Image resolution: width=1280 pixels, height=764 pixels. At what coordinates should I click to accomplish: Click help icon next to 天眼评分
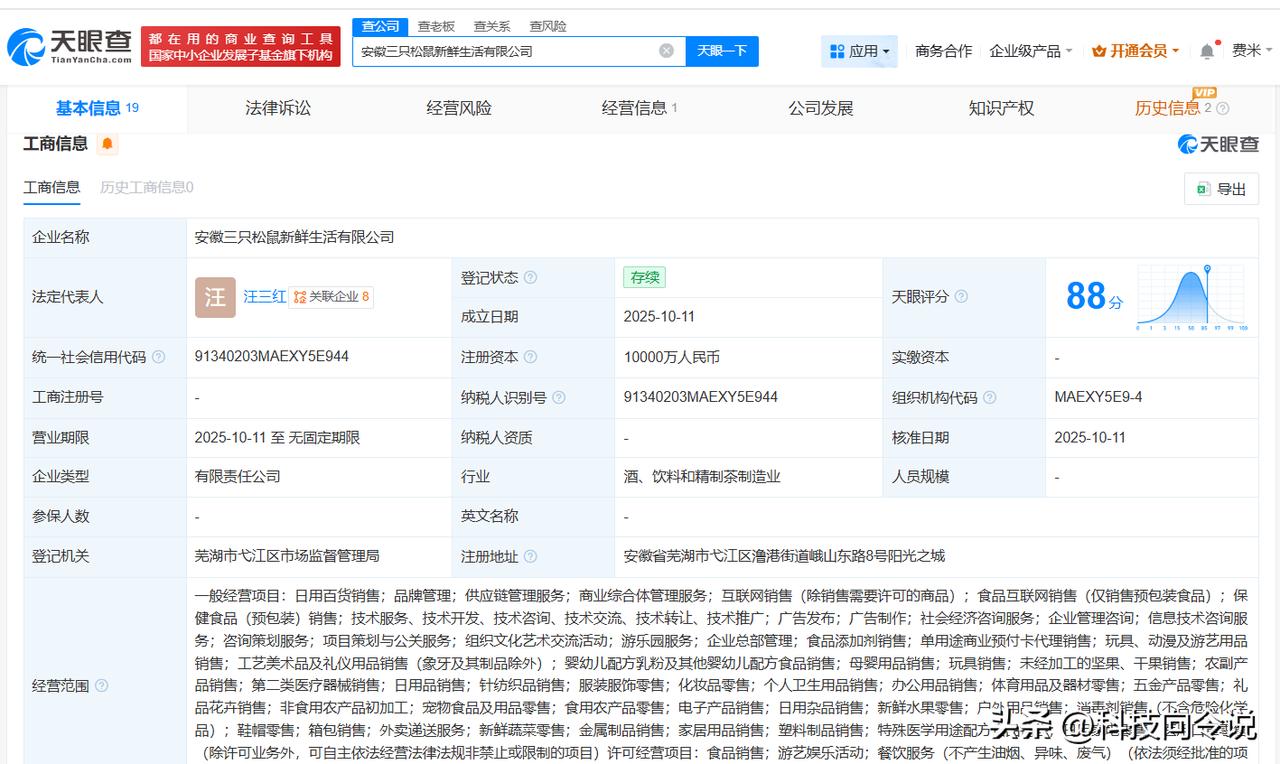pos(961,297)
